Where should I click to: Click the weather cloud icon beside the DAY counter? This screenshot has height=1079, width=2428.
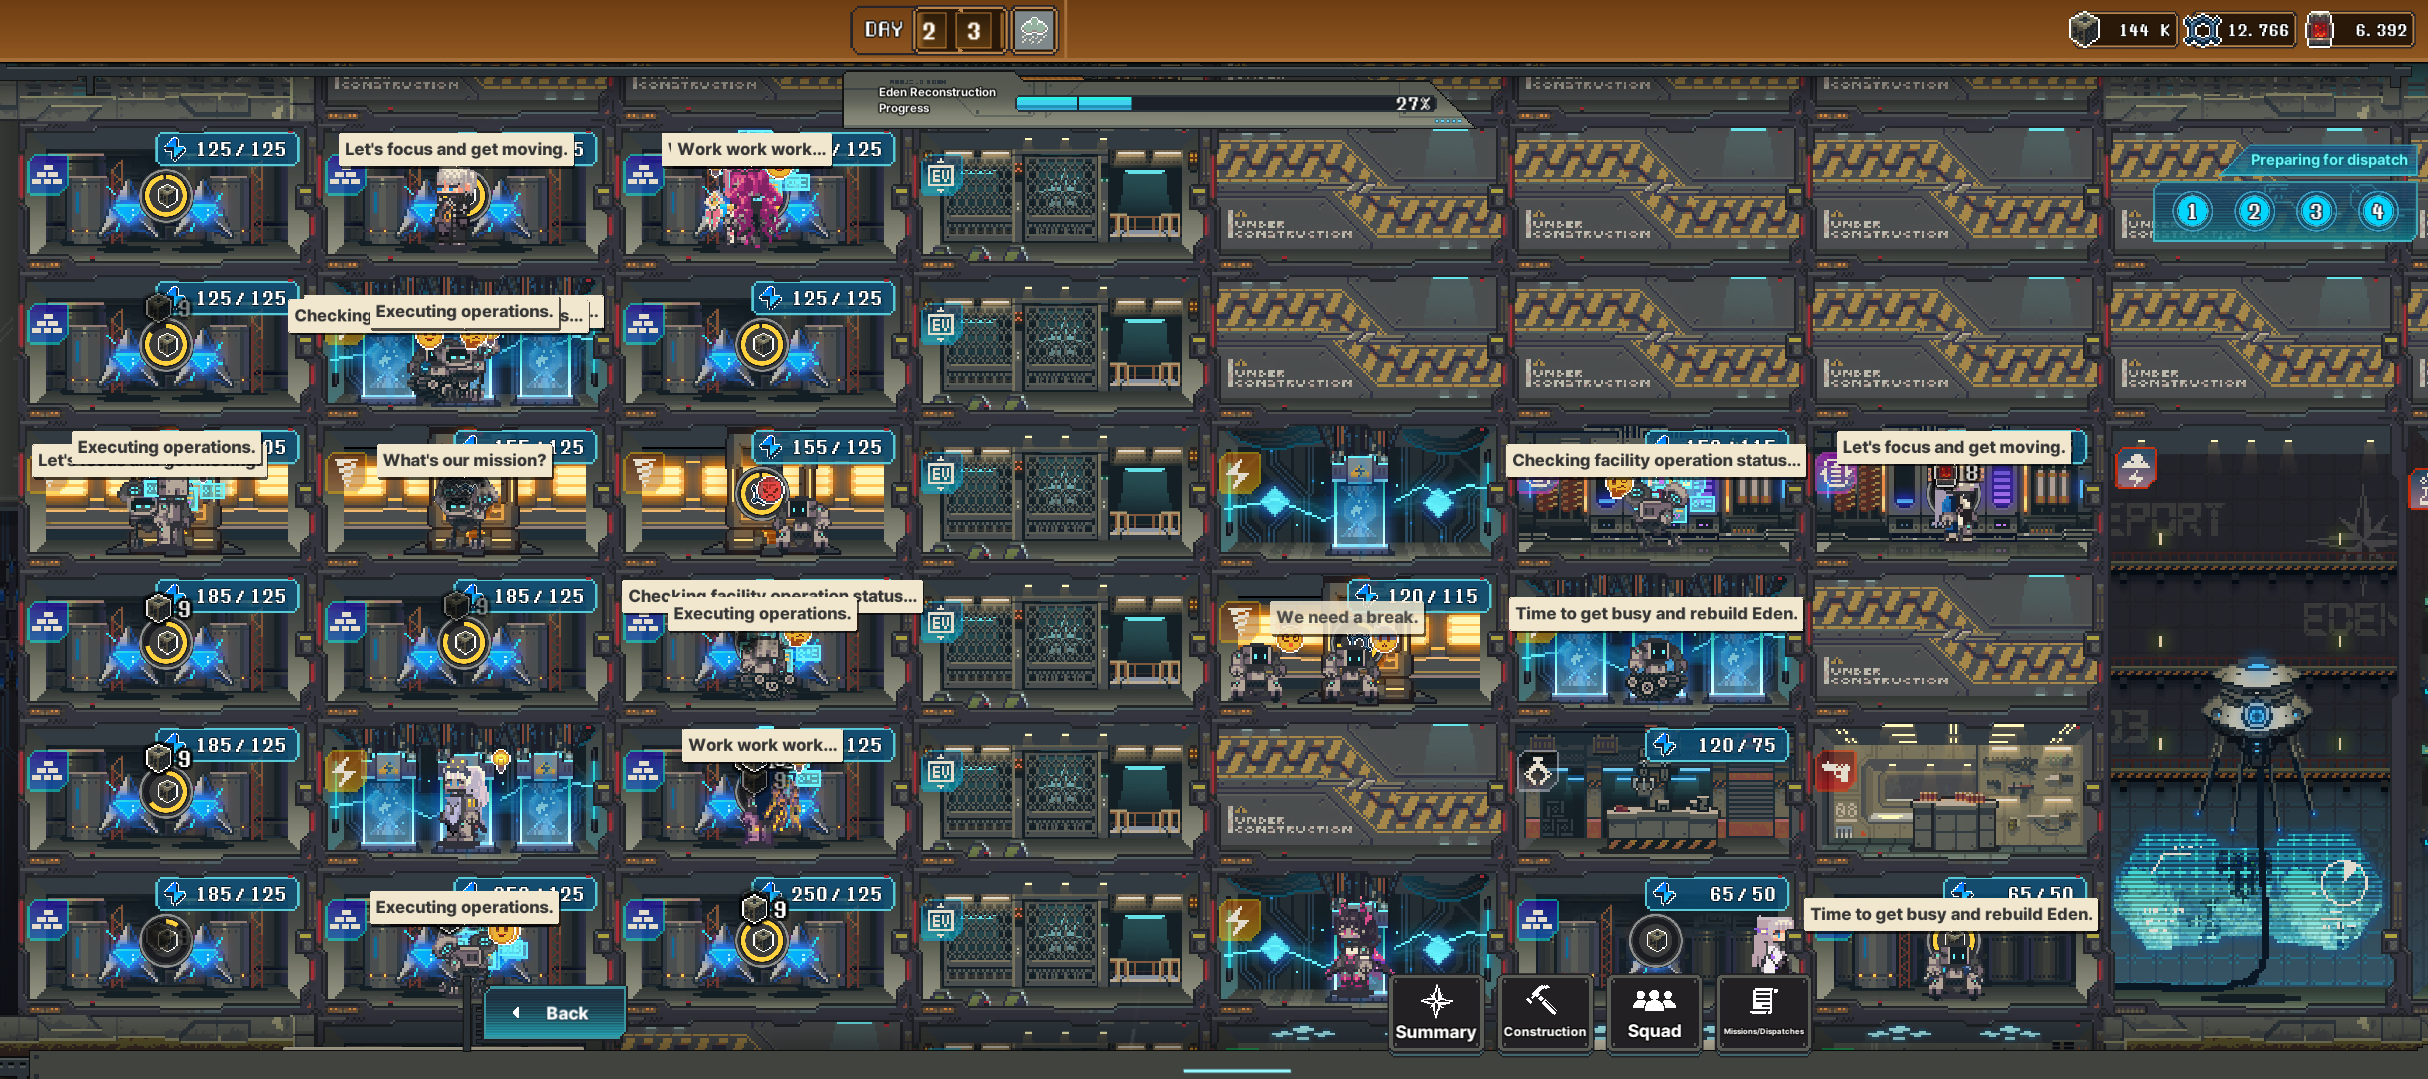(1034, 30)
